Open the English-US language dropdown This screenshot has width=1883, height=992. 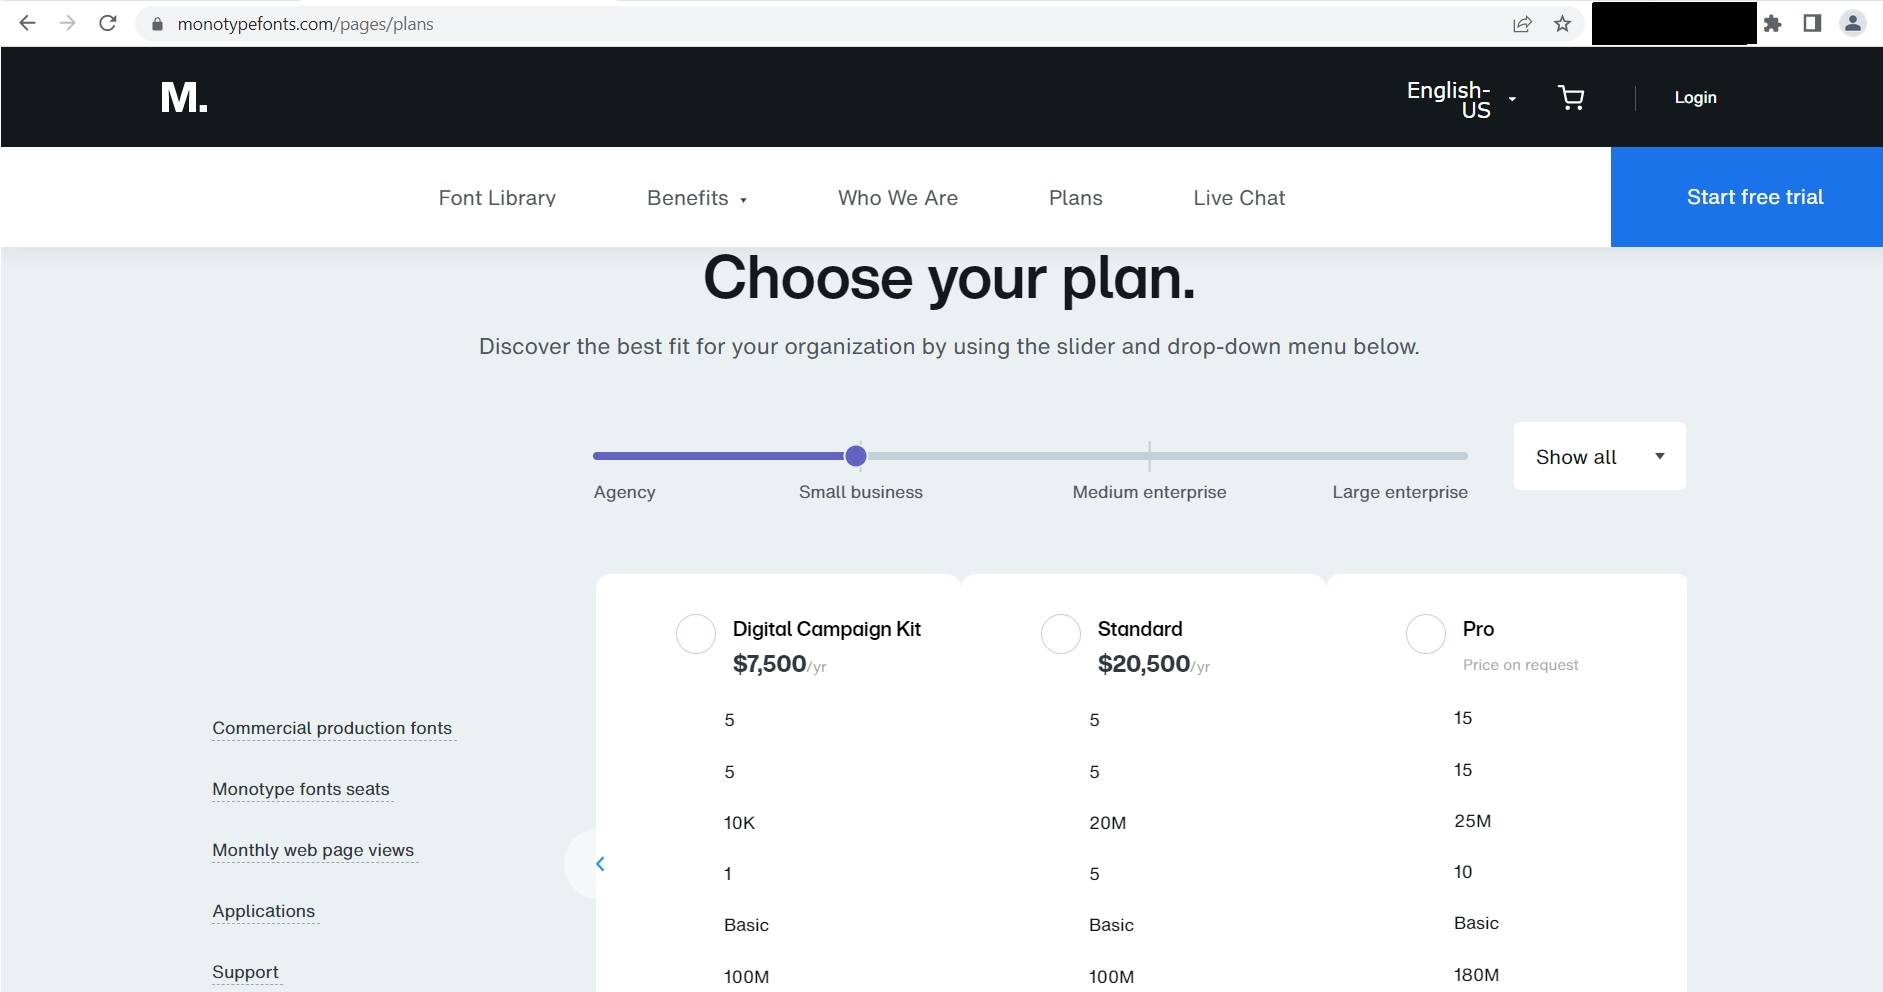pyautogui.click(x=1461, y=99)
